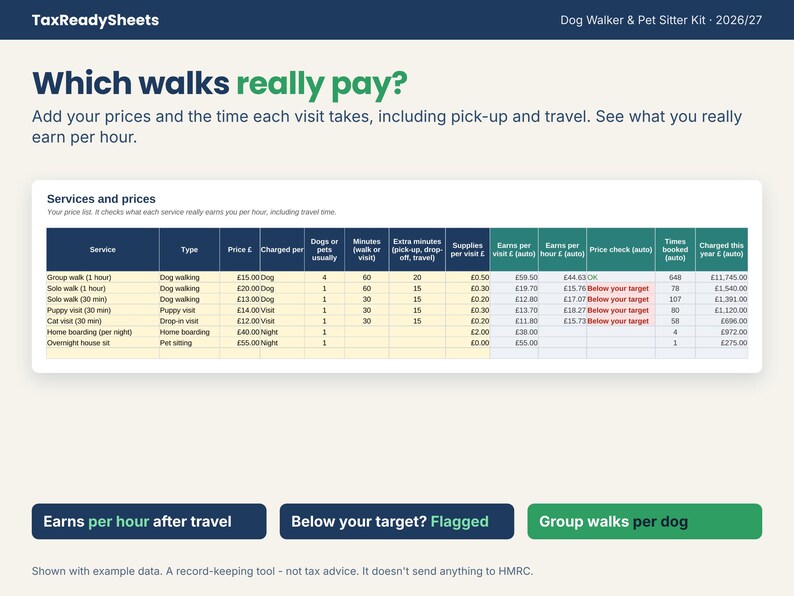Click the £11,745.00 charged this year cell

722,277
